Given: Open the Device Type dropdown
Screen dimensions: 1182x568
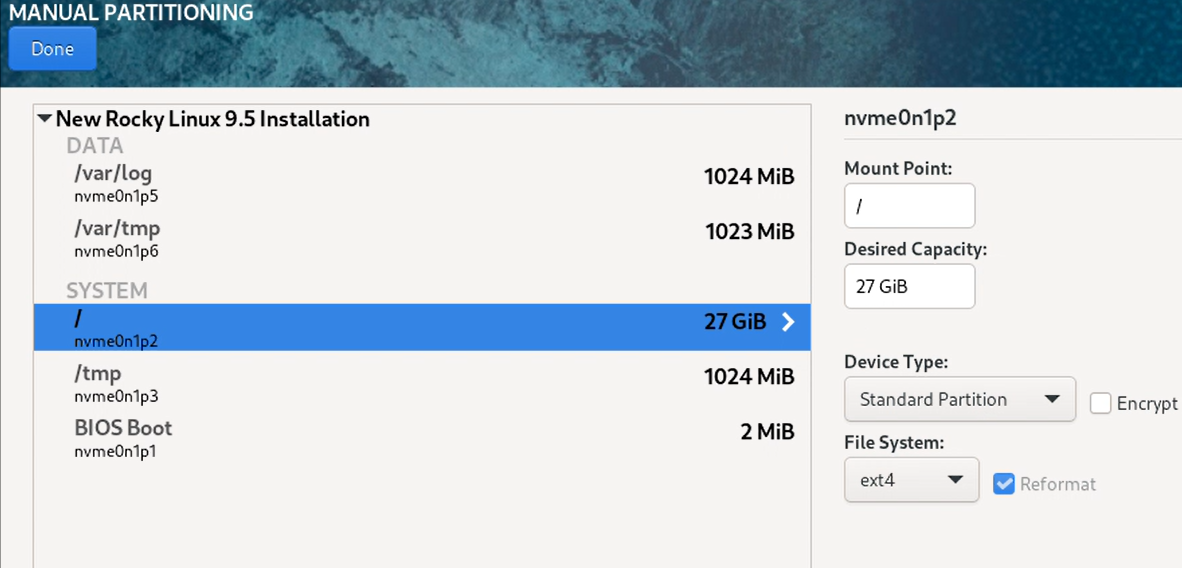Looking at the screenshot, I should point(960,399).
